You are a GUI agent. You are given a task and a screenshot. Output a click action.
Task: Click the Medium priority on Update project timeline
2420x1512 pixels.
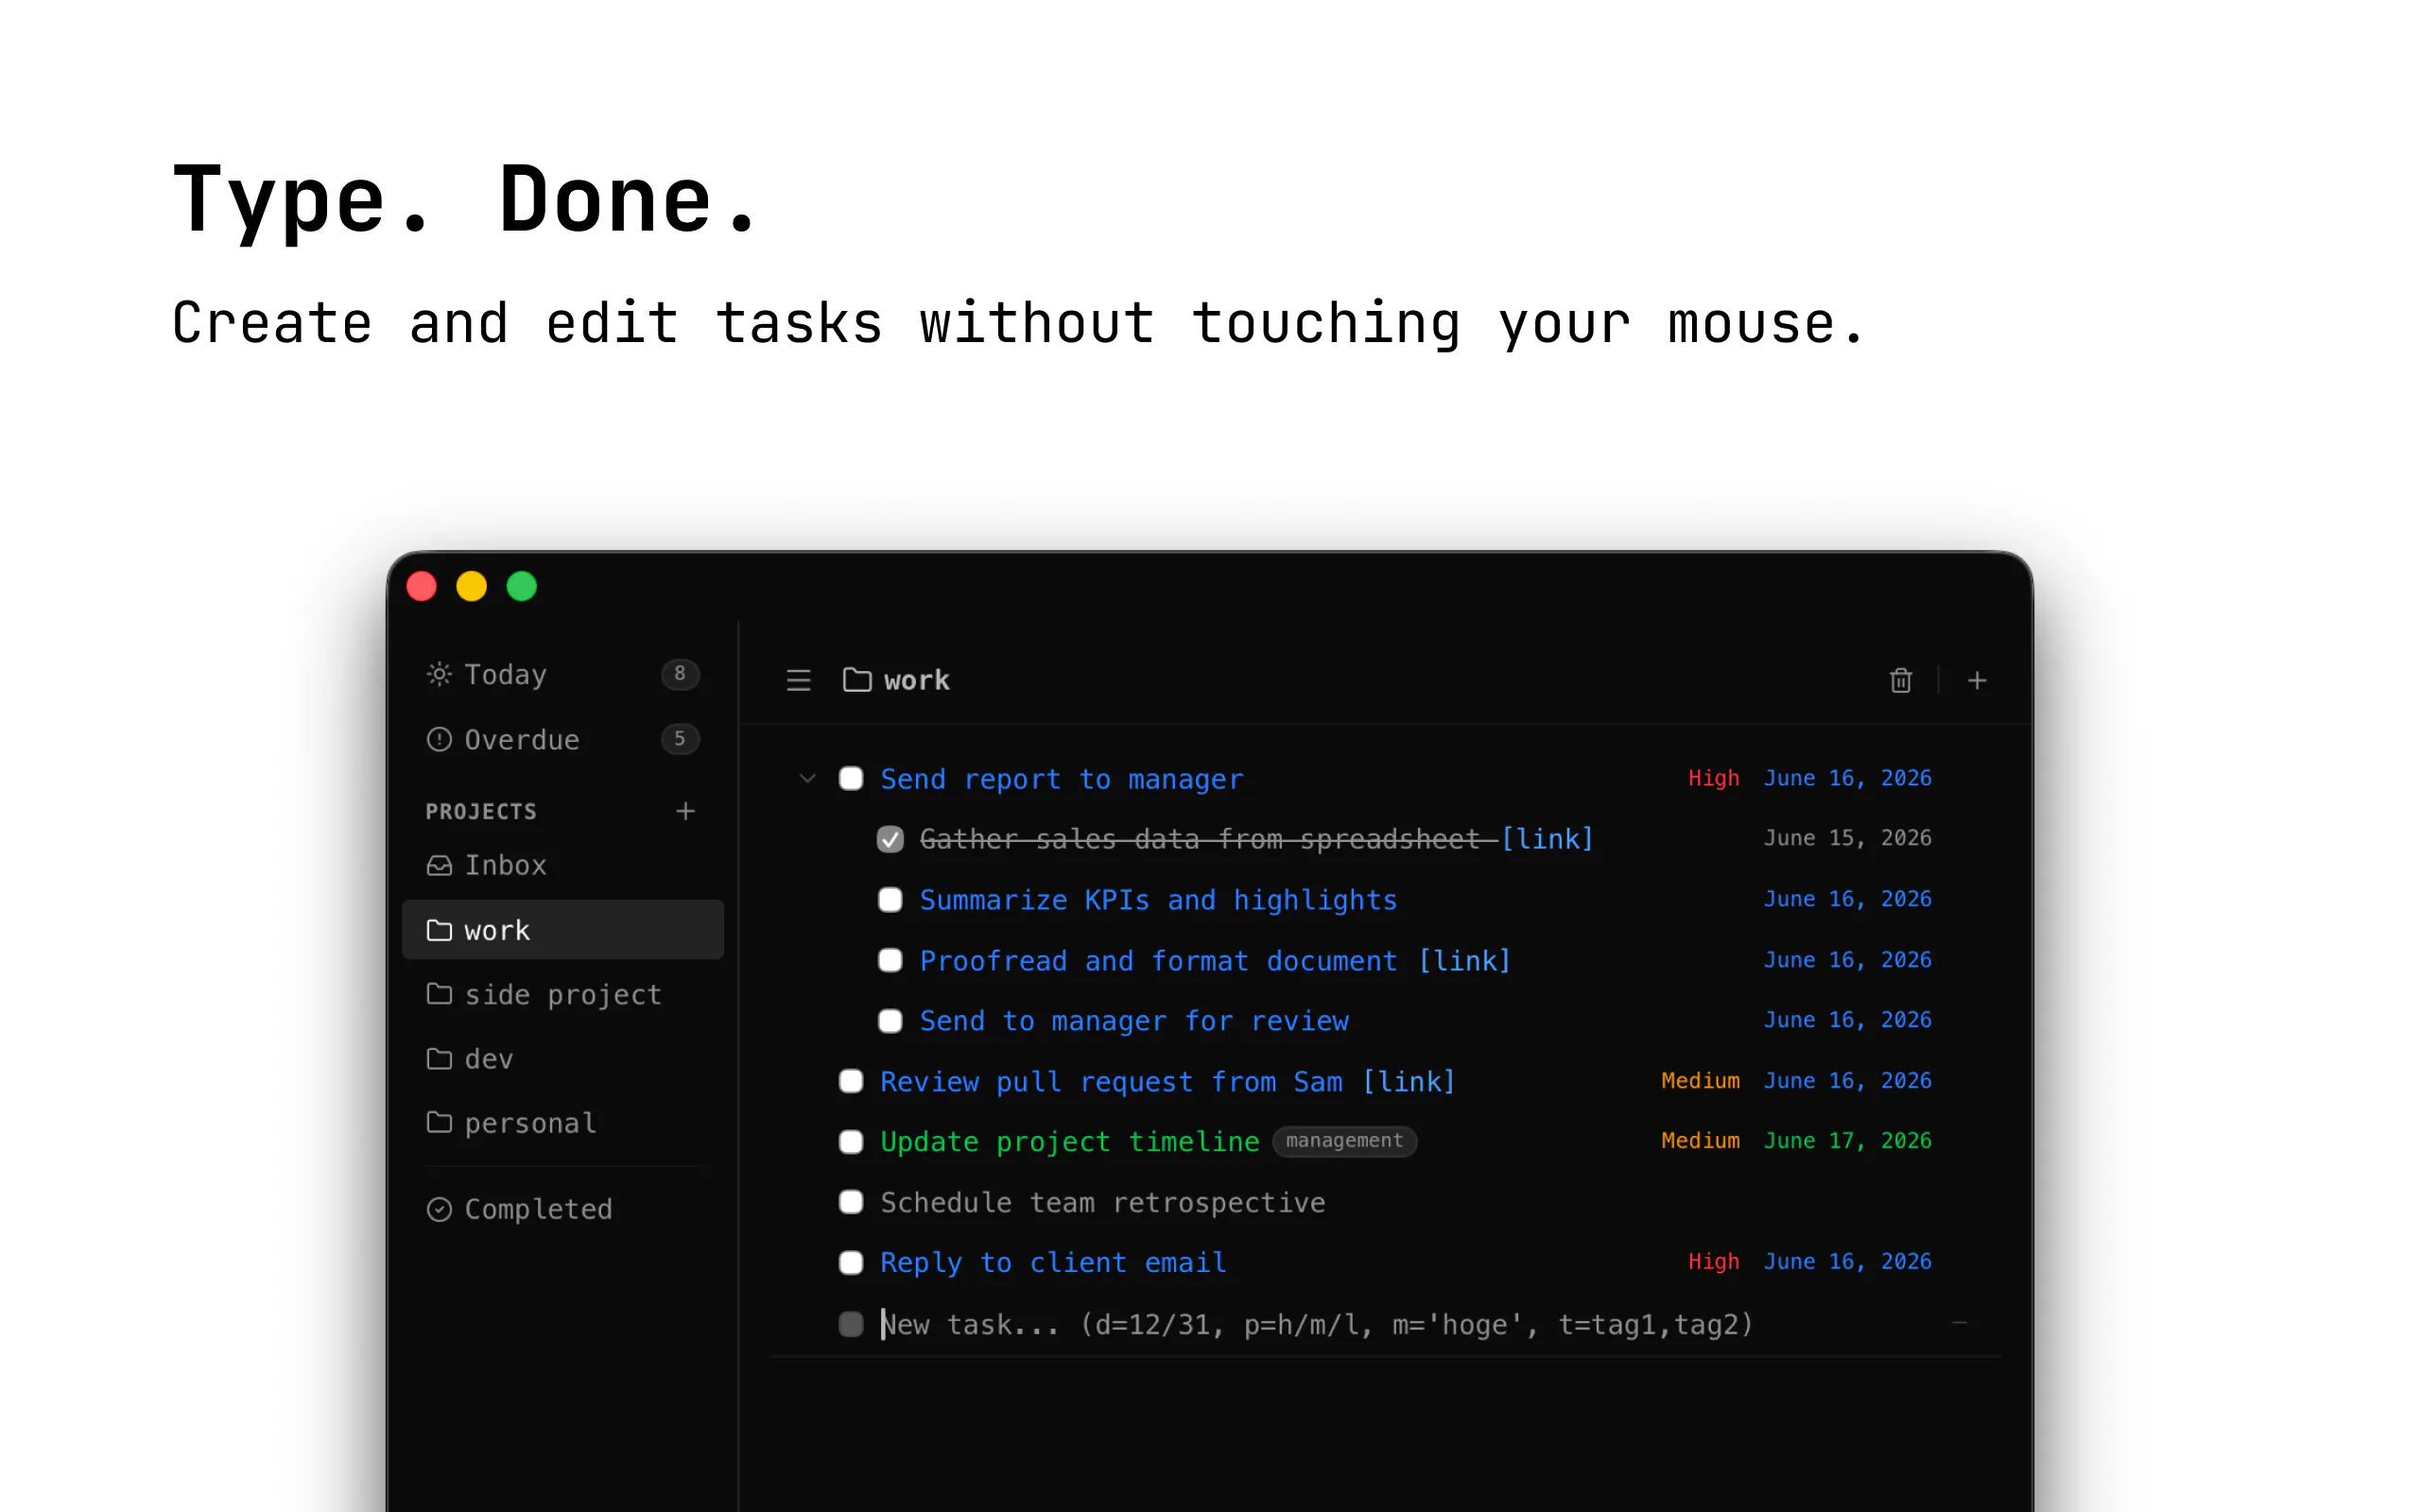click(1700, 1141)
